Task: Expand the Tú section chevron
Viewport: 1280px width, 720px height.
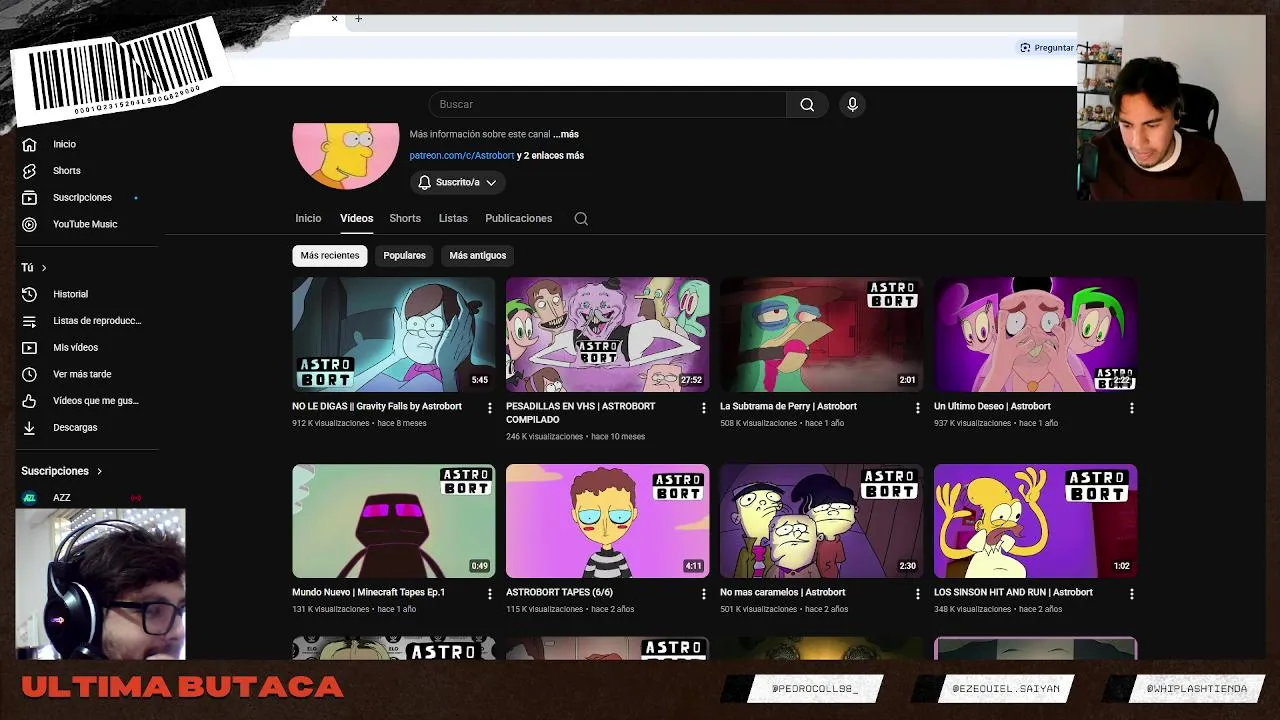Action: (x=44, y=268)
